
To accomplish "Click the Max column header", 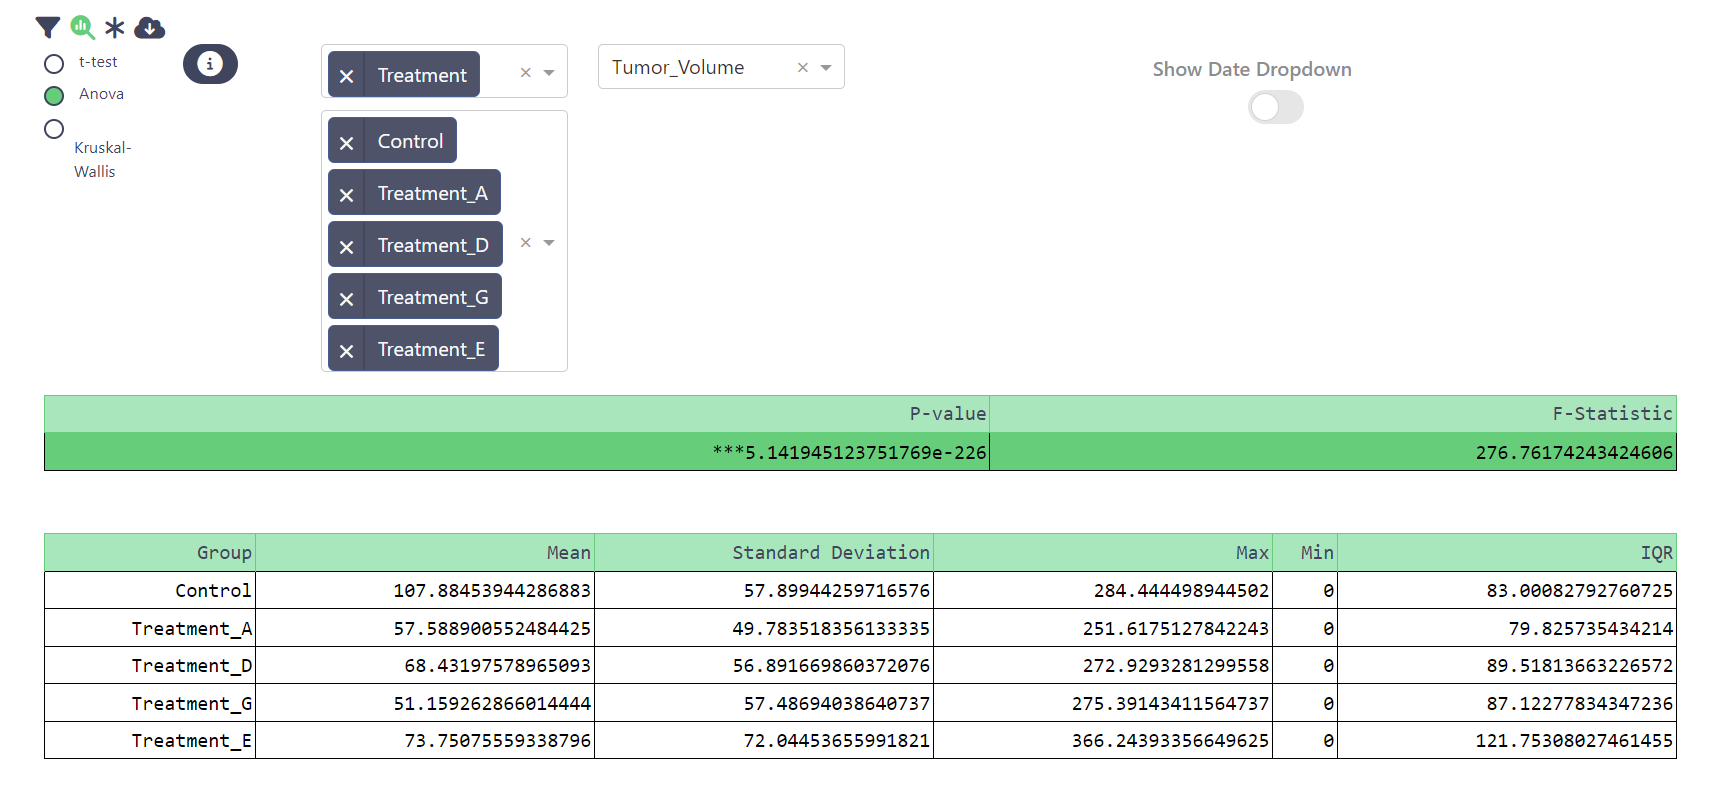I will [x=1103, y=553].
